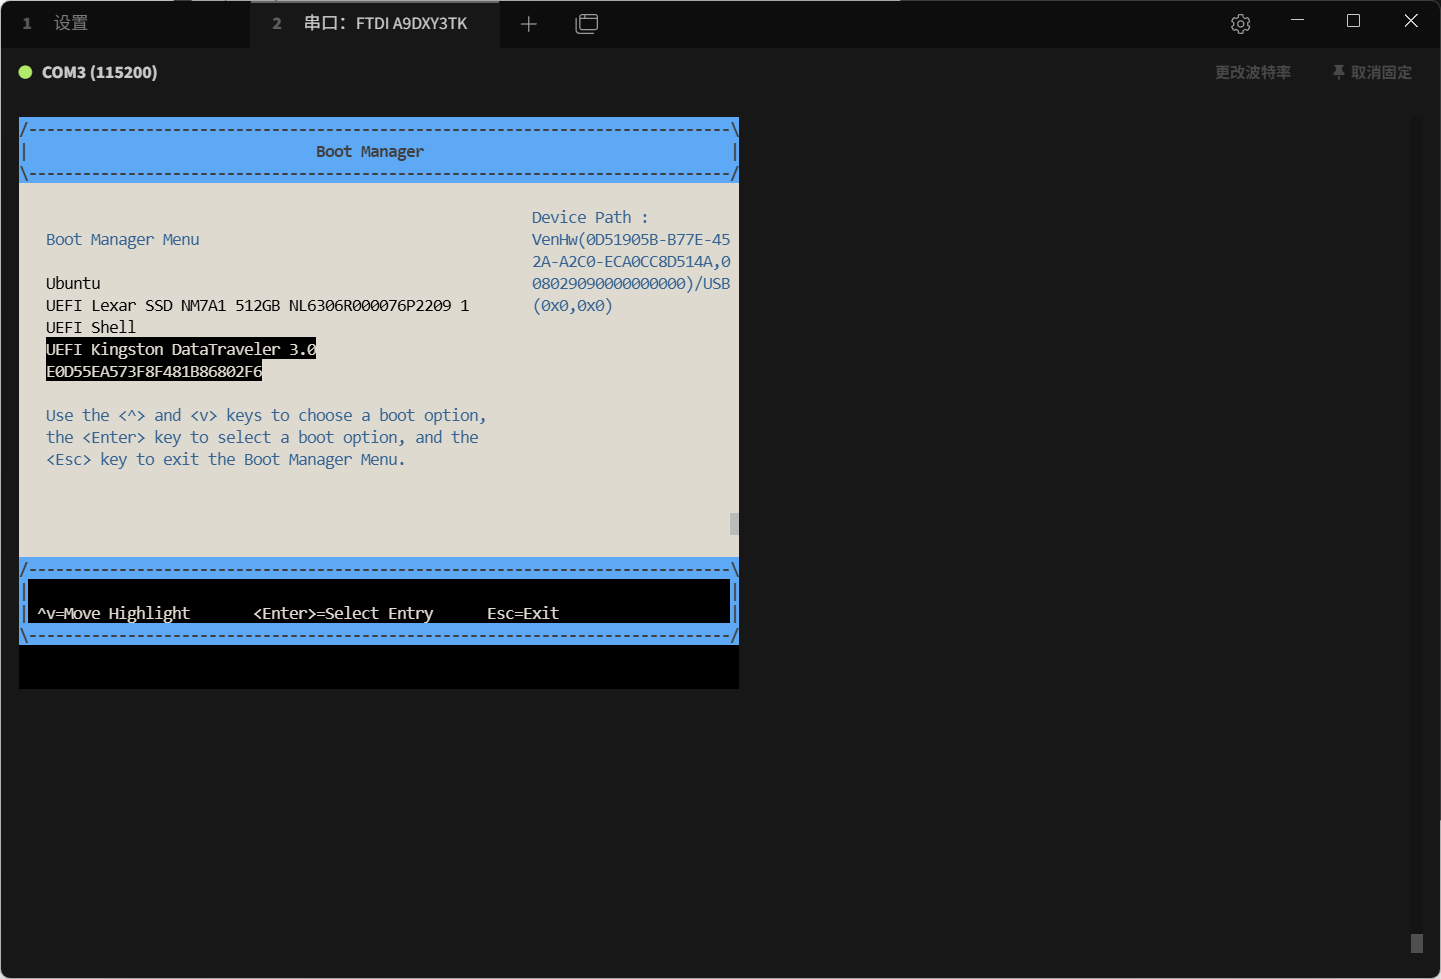Click the highlighted UEFI Kingston DataTraveler entry

(181, 349)
